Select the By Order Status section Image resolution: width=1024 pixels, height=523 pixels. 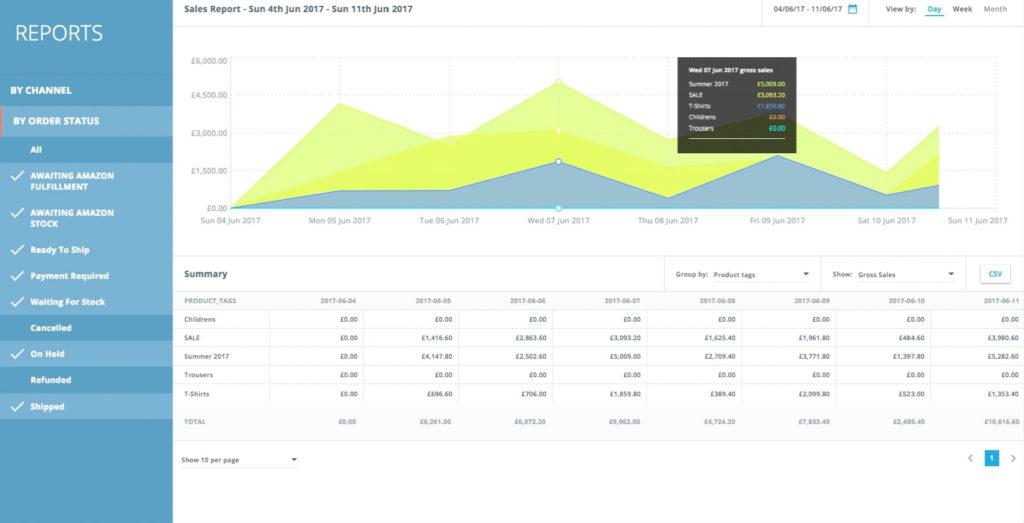pos(55,121)
